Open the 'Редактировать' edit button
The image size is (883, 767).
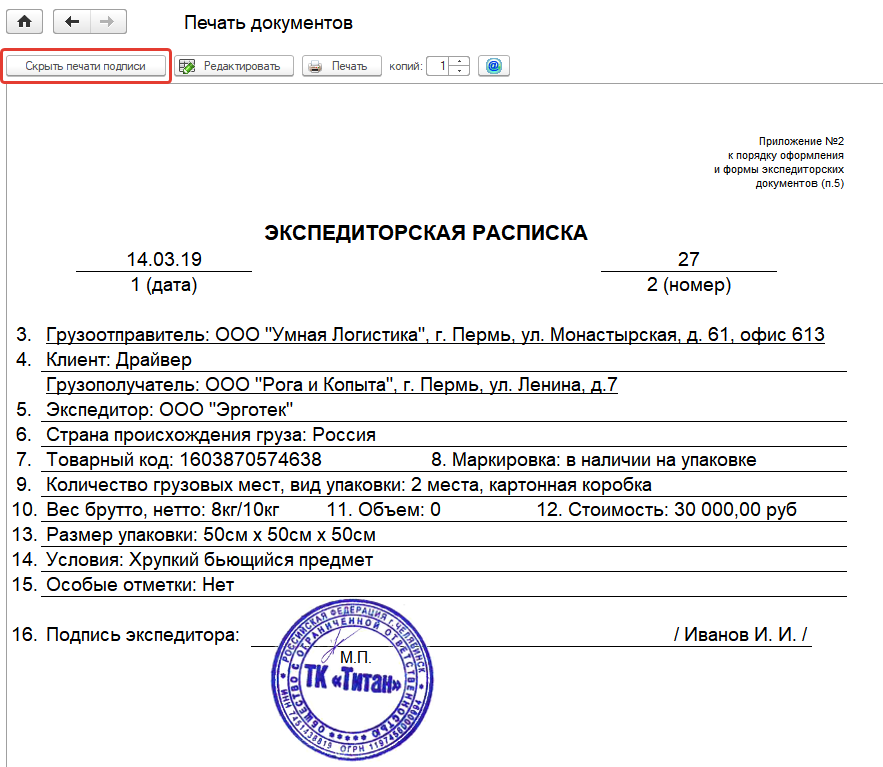pyautogui.click(x=234, y=66)
